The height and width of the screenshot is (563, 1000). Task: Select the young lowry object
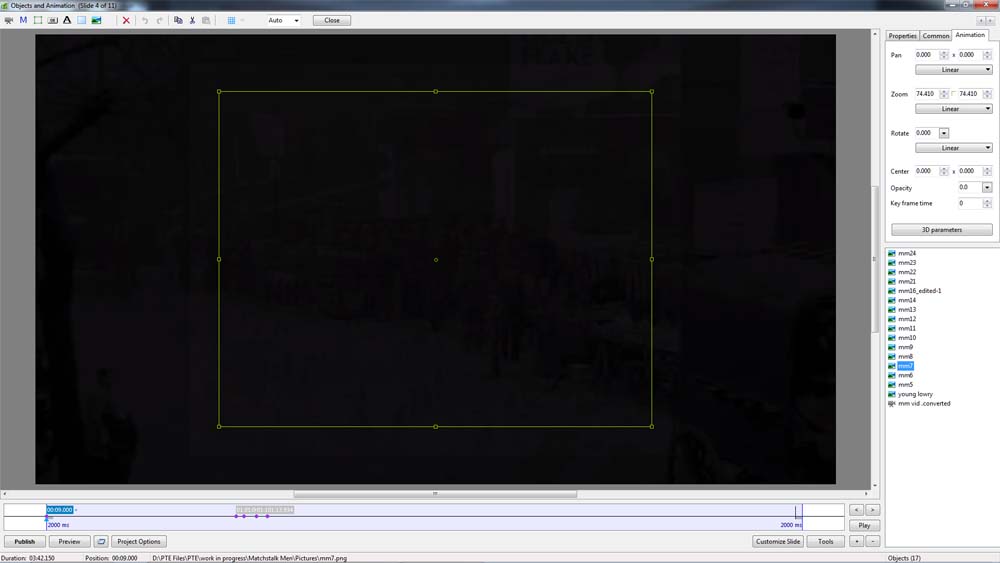click(x=915, y=394)
